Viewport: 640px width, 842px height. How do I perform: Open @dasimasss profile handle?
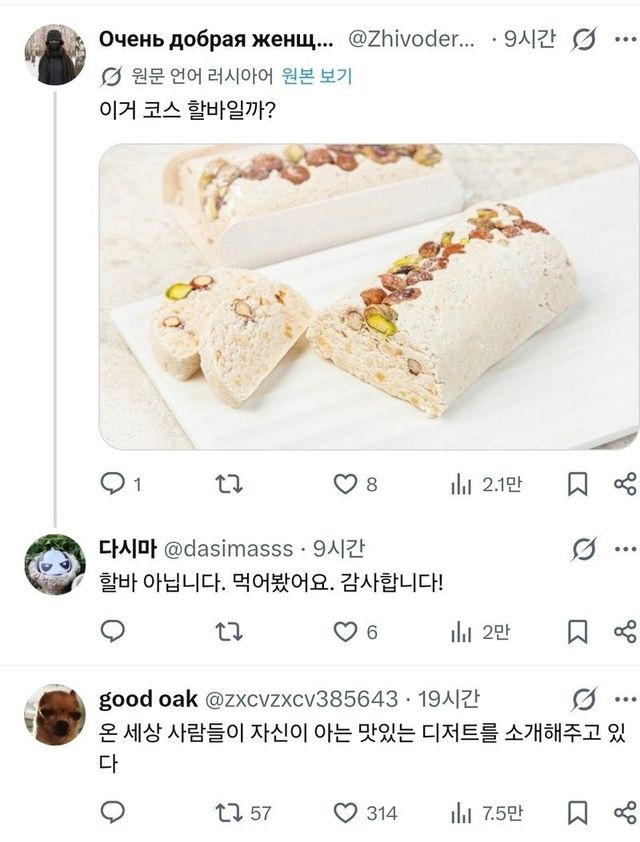click(228, 548)
